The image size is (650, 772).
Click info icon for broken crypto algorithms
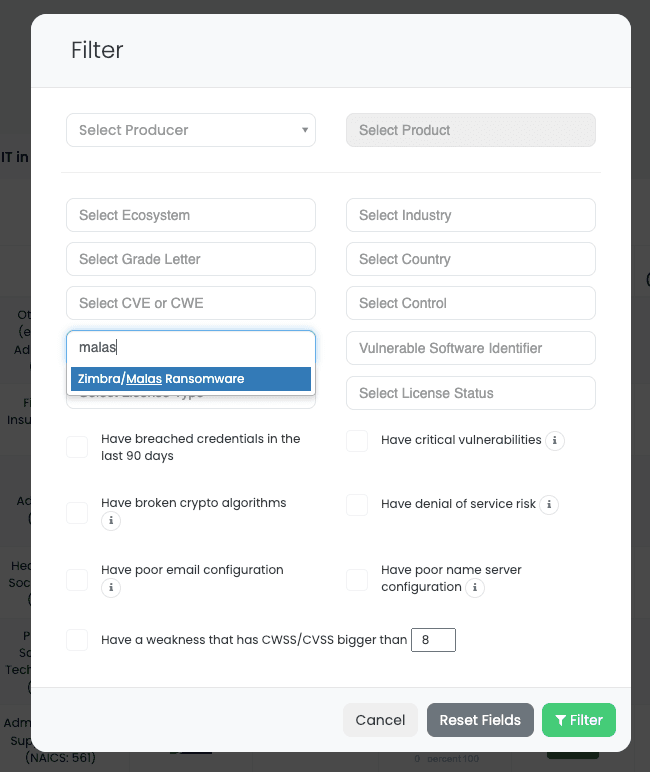[111, 521]
